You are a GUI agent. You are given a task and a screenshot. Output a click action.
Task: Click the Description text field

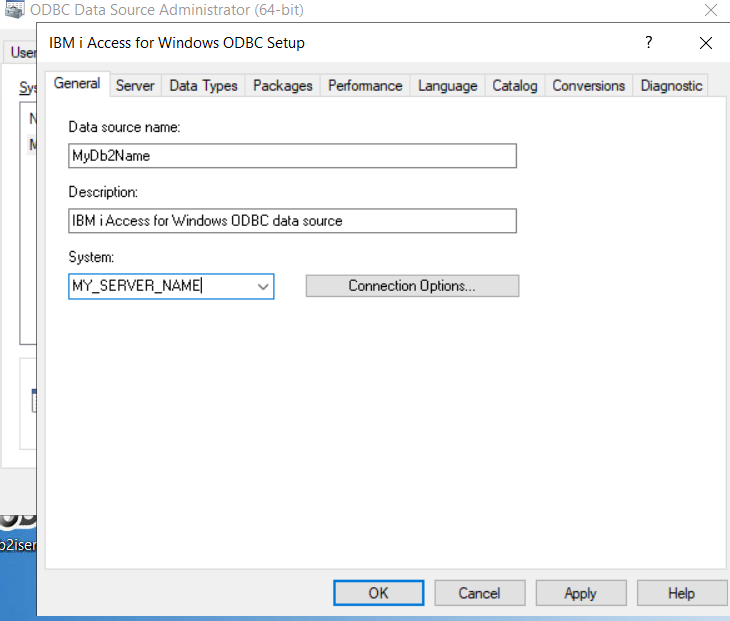click(x=292, y=221)
